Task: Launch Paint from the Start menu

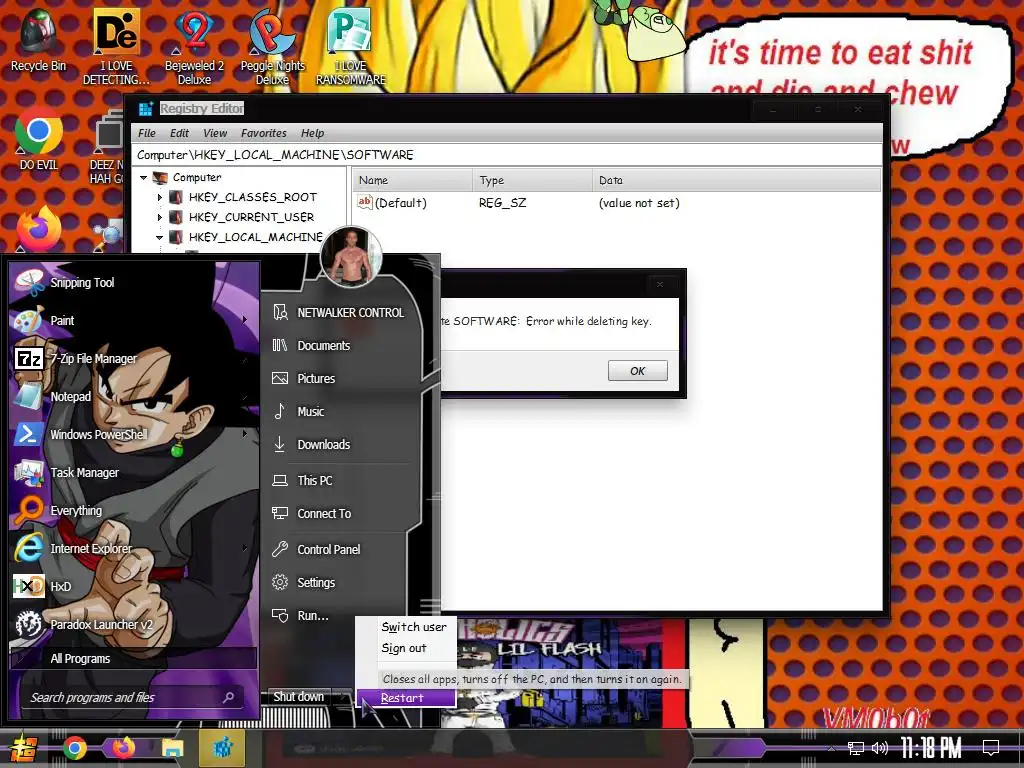Action: click(62, 321)
